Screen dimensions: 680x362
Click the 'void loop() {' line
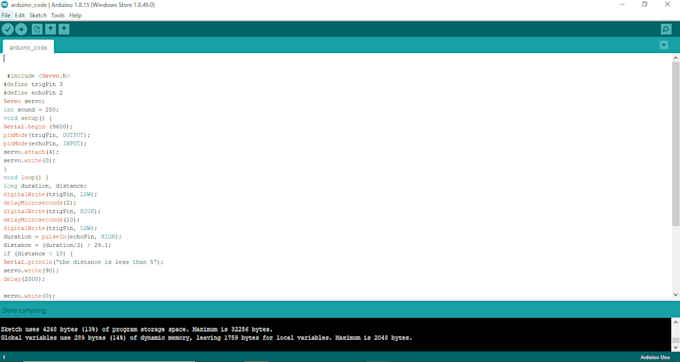click(x=26, y=177)
